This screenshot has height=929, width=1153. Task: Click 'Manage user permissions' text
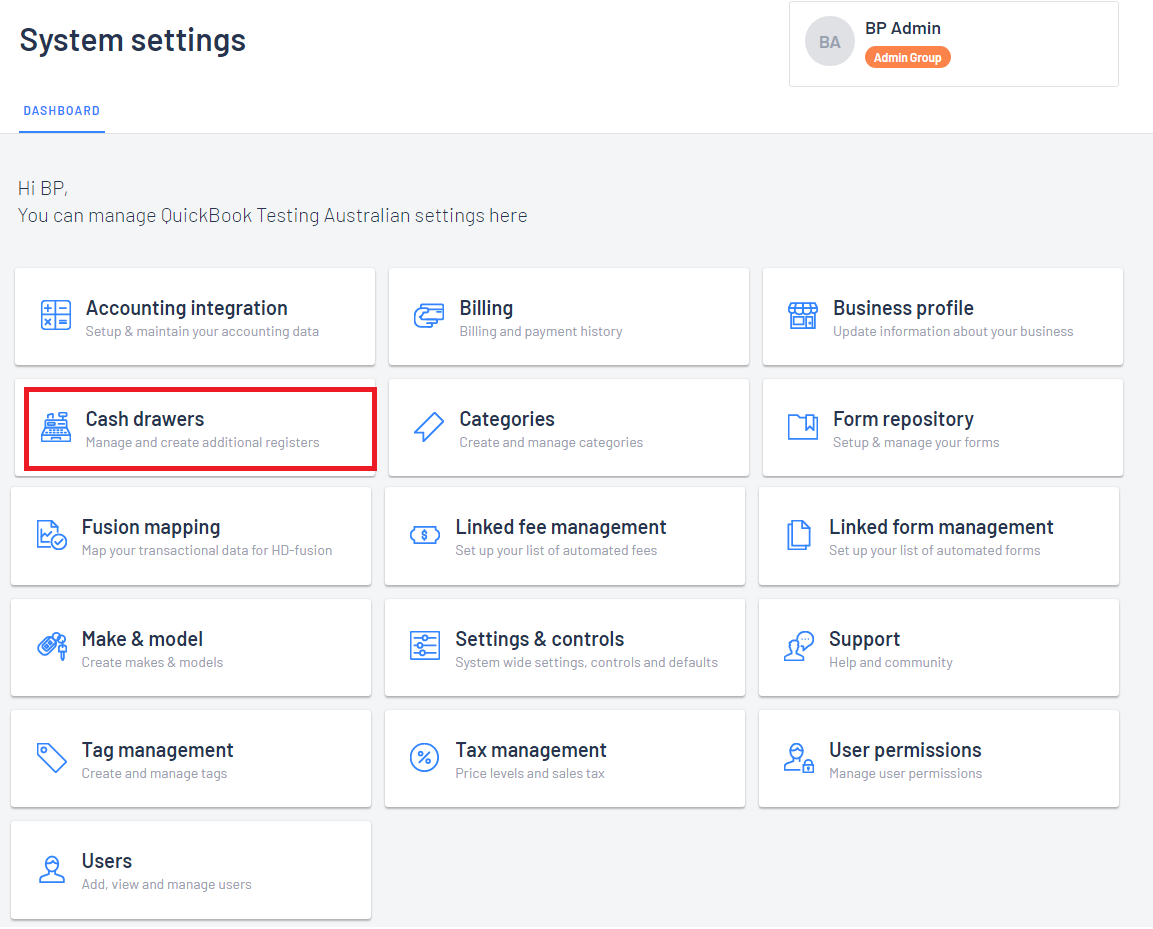905,774
